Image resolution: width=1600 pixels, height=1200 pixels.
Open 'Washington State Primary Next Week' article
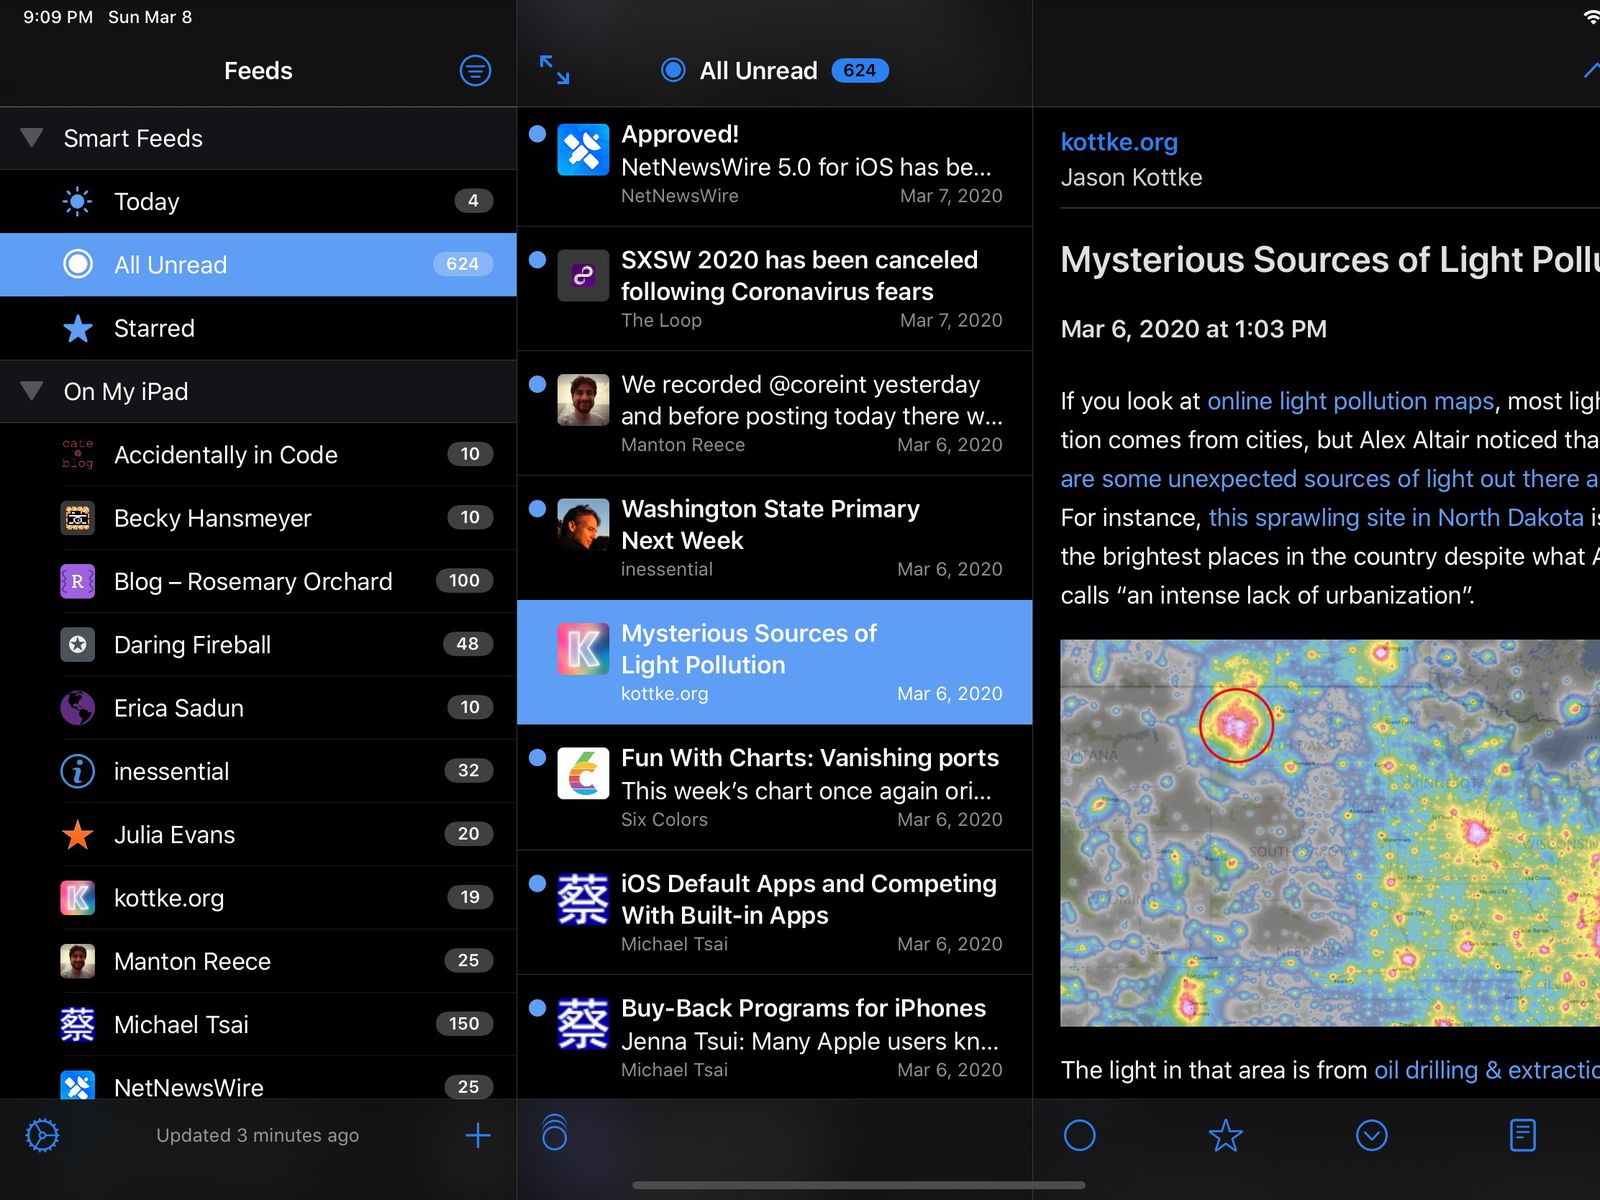click(774, 538)
